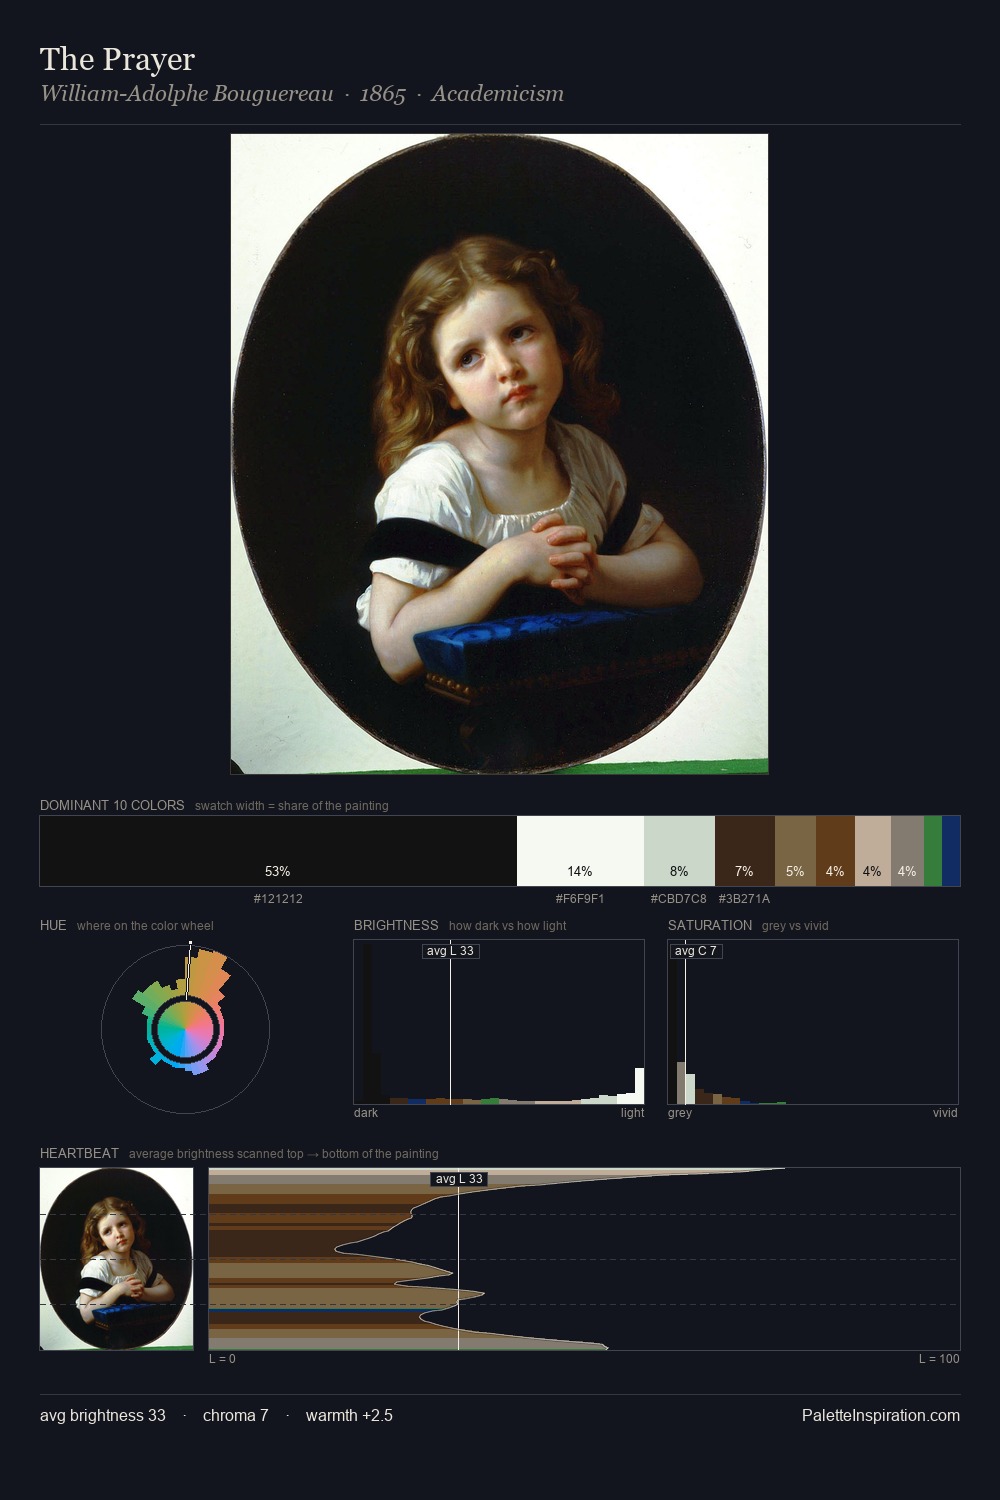Click the hex code #3B271A
This screenshot has width=1000, height=1500.
tap(744, 899)
